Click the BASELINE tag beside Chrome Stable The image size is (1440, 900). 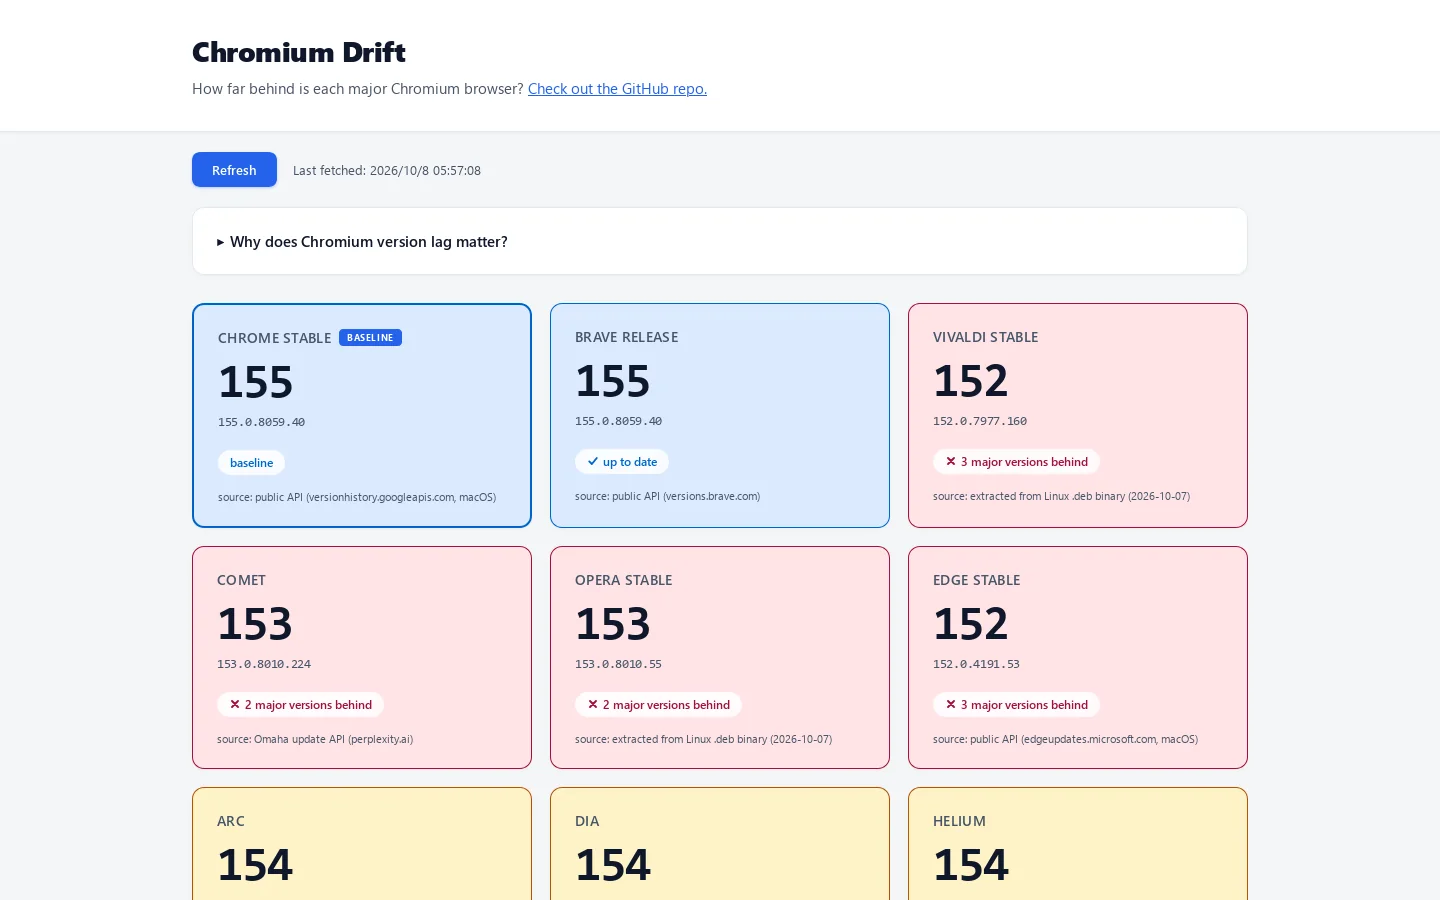click(x=370, y=338)
